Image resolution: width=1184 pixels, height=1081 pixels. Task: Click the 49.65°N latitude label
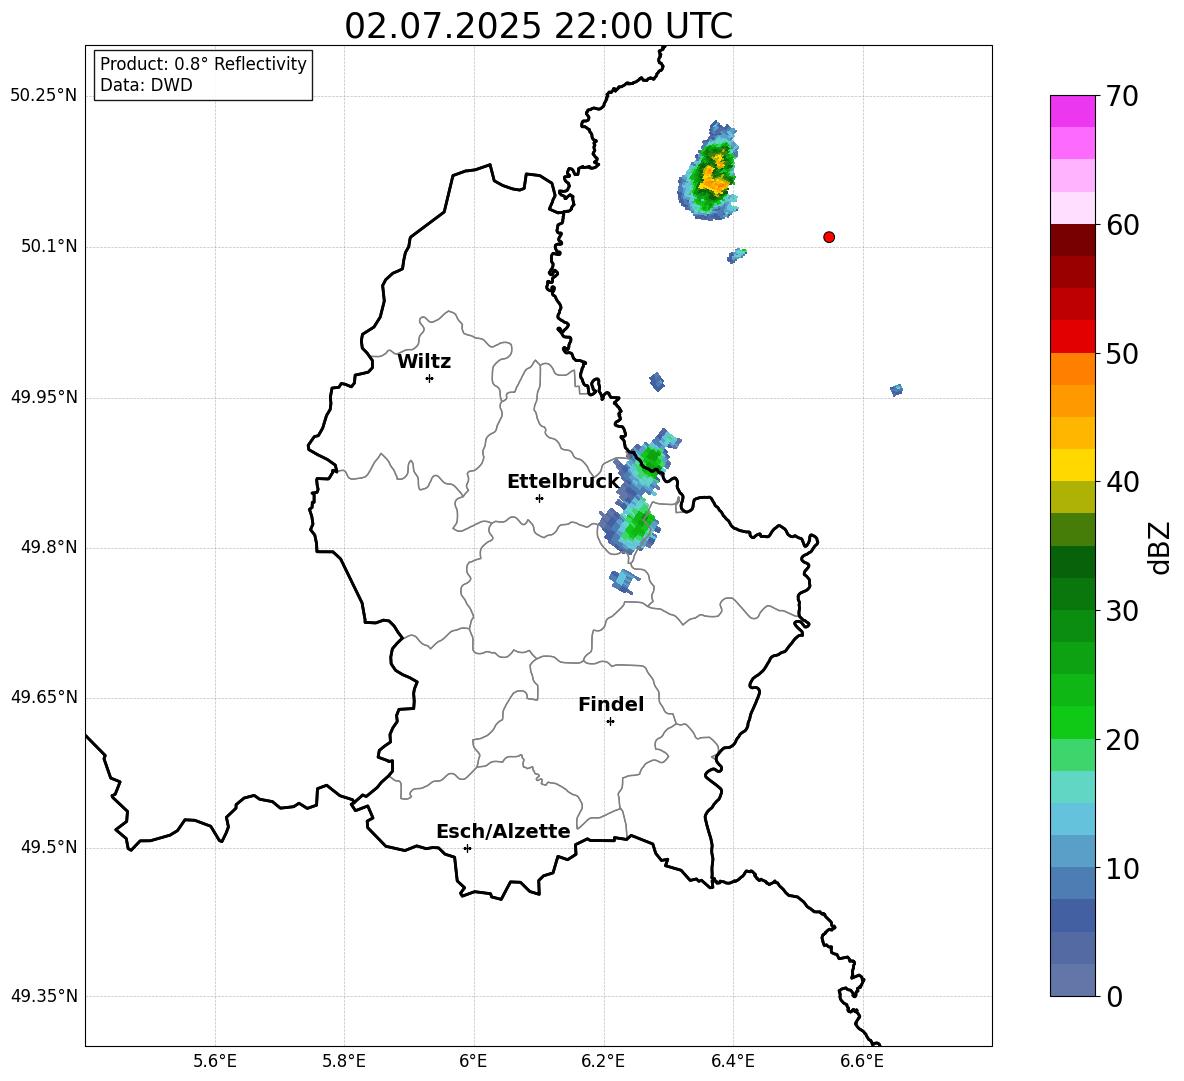(x=44, y=697)
